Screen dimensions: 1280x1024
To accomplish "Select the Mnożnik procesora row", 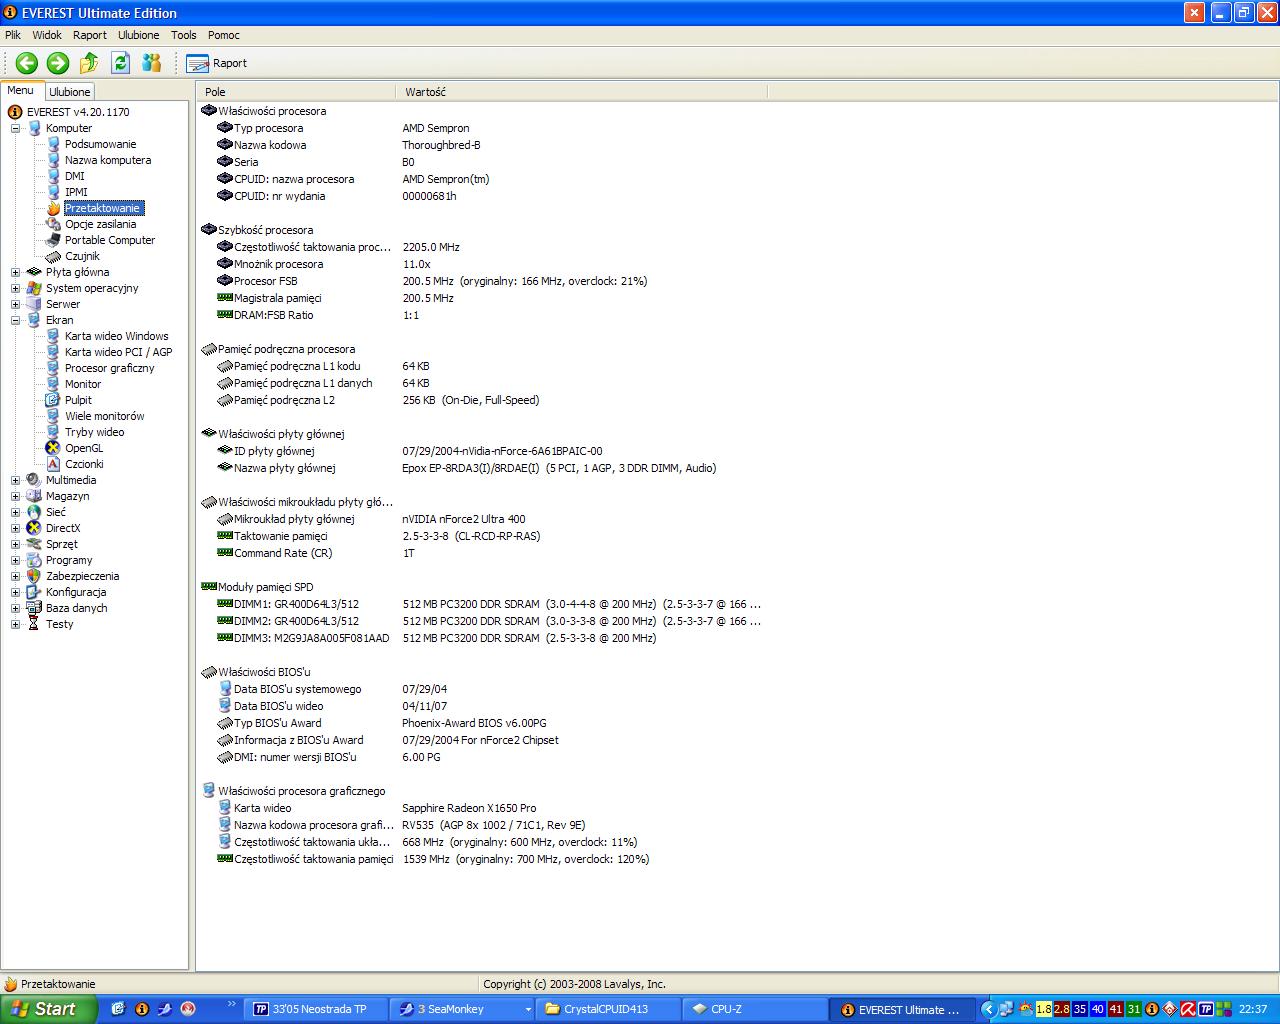I will 484,264.
